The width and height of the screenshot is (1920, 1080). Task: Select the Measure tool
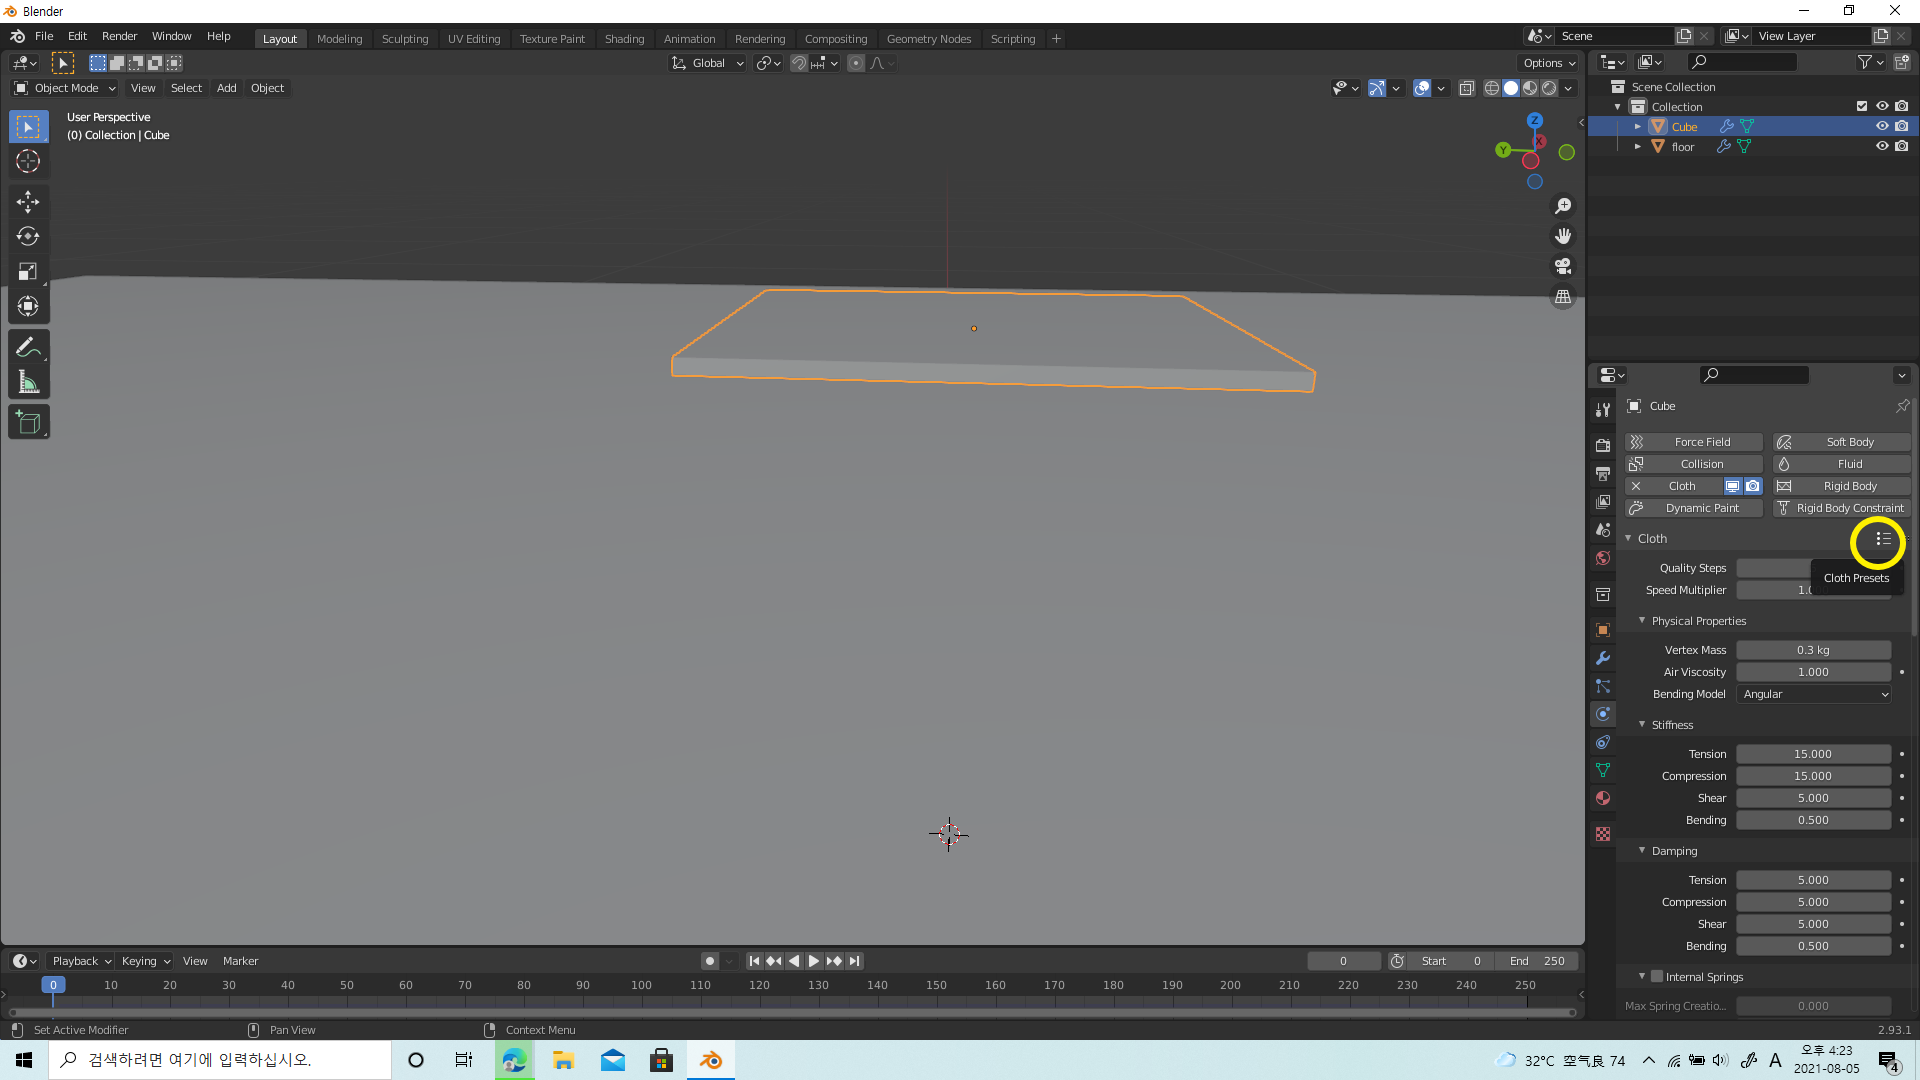click(x=28, y=382)
